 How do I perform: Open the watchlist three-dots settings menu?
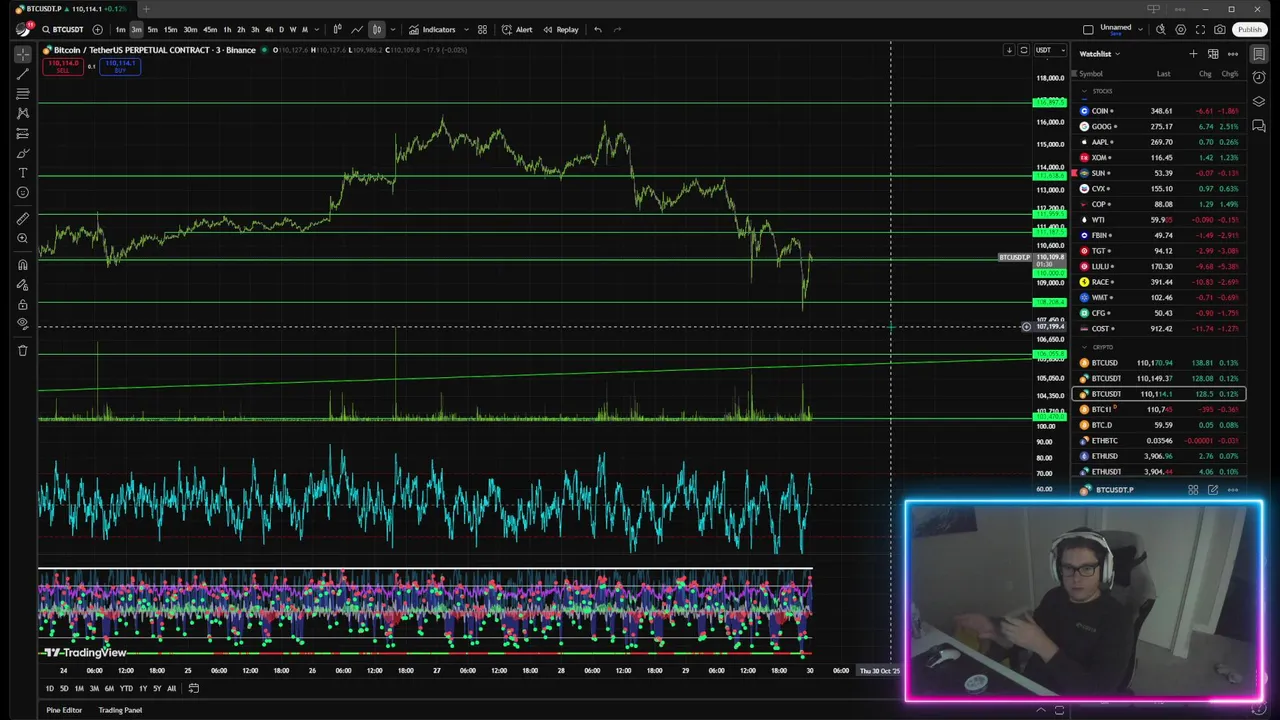pos(1232,54)
